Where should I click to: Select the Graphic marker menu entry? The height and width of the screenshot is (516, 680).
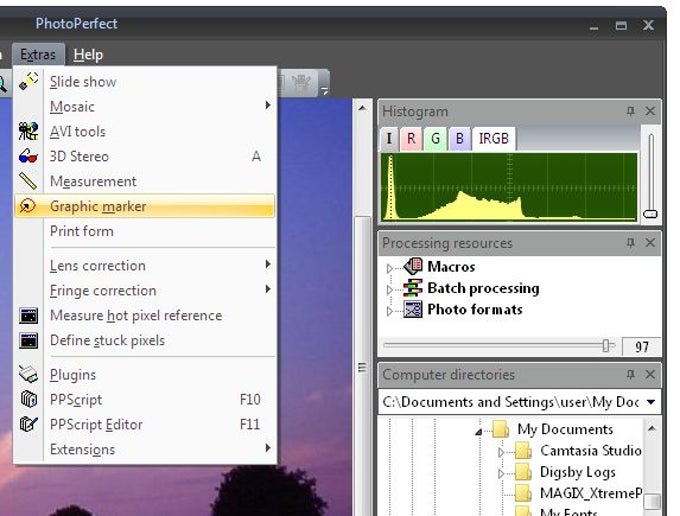(145, 206)
